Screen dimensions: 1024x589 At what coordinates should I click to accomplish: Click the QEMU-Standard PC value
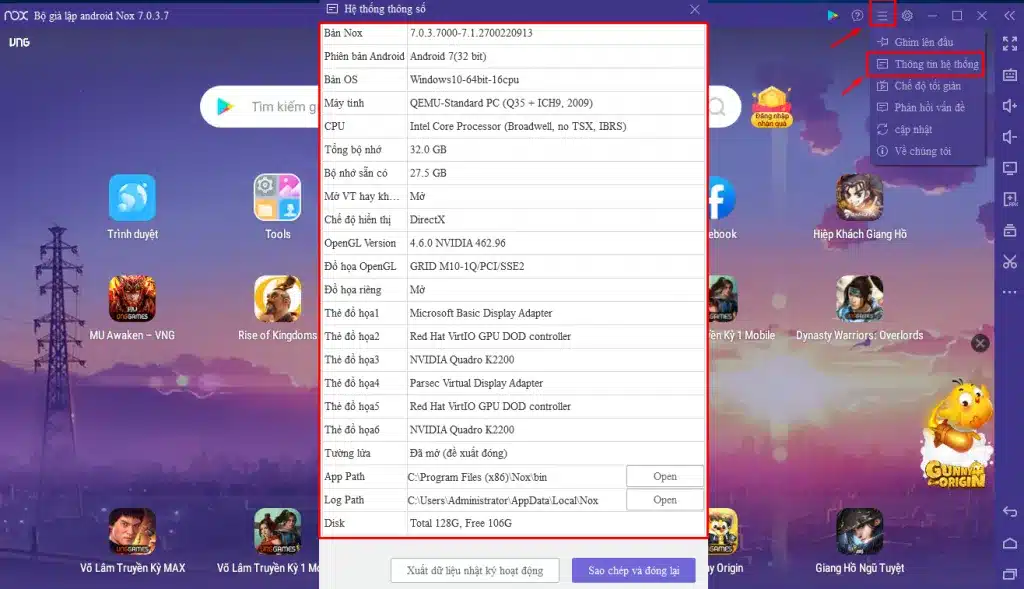pyautogui.click(x=501, y=103)
